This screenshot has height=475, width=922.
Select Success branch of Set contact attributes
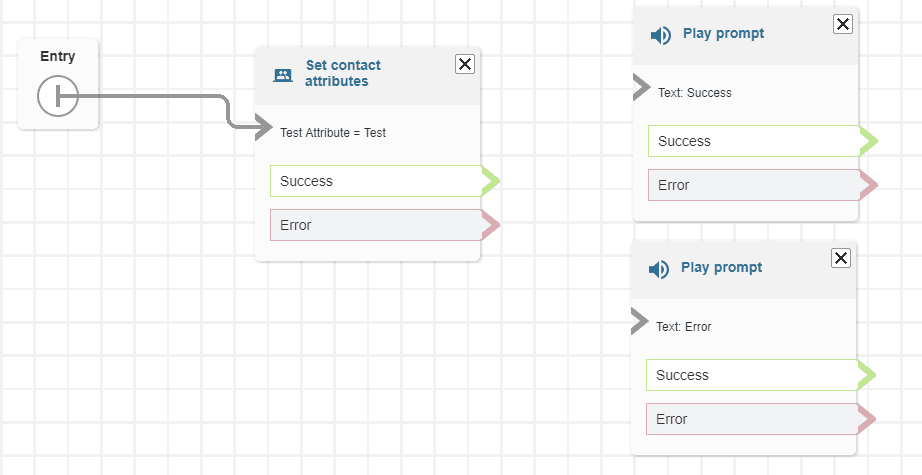coord(375,181)
